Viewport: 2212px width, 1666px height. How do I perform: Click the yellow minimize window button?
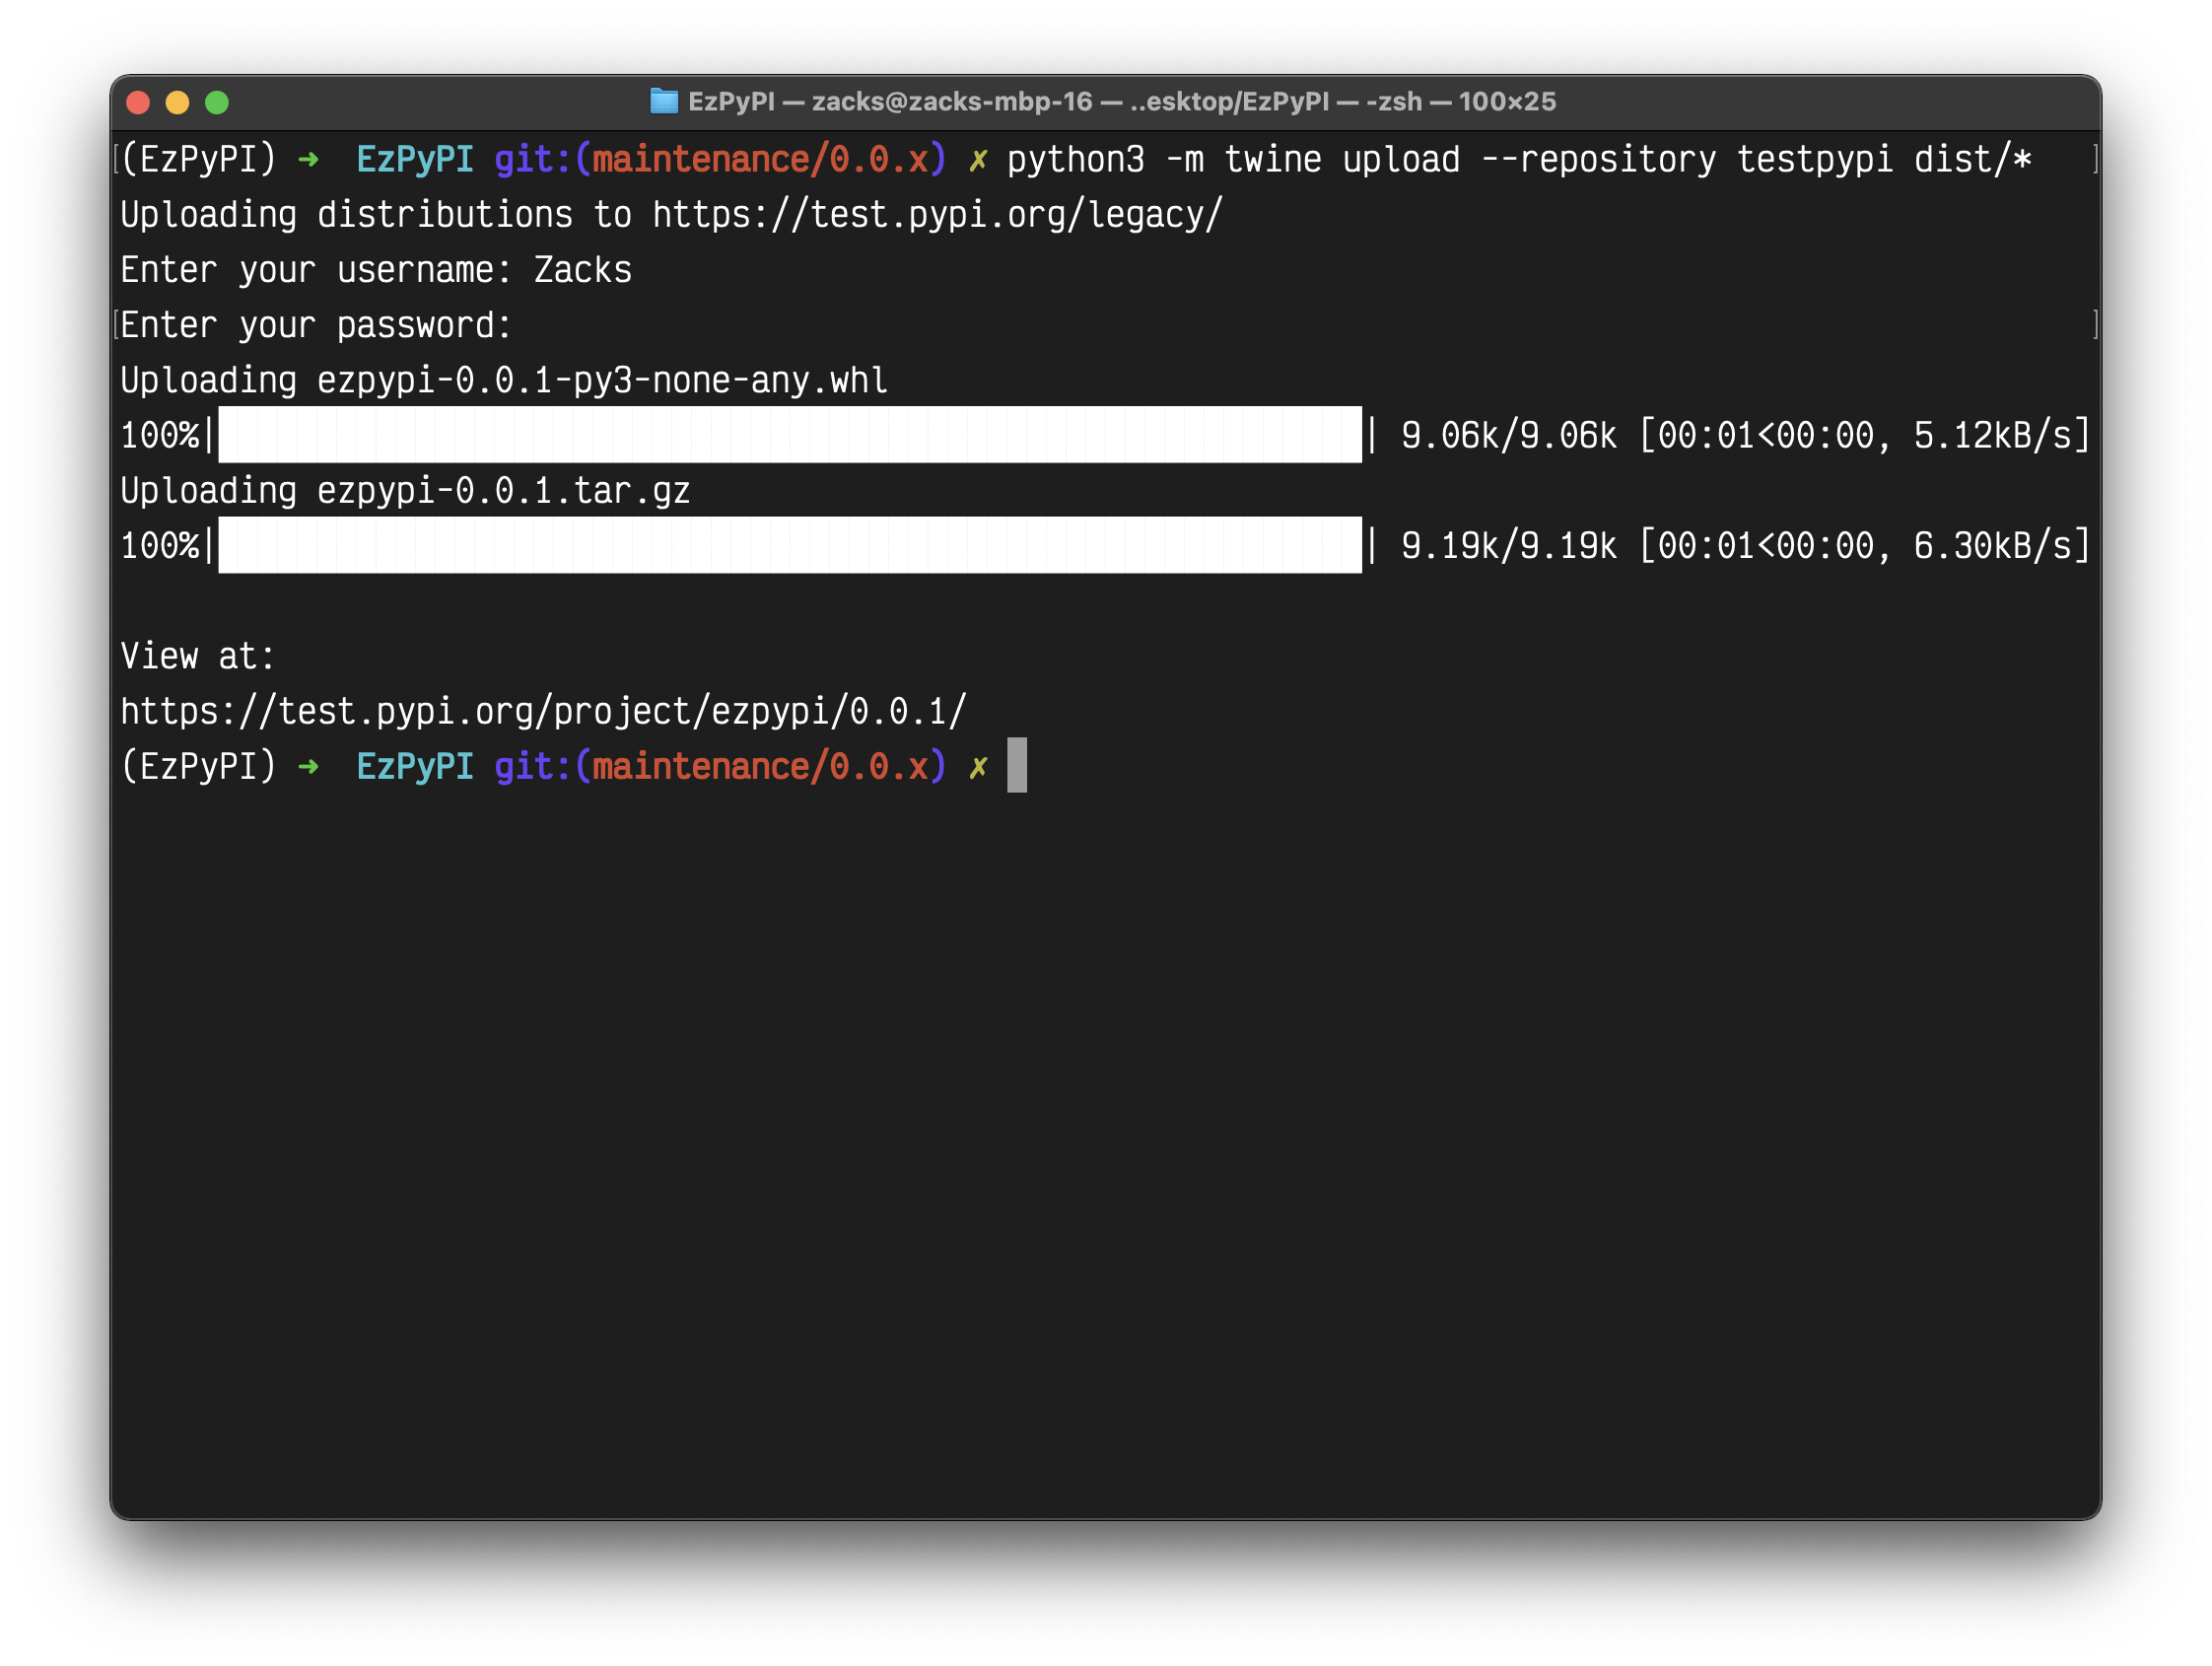pos(177,102)
